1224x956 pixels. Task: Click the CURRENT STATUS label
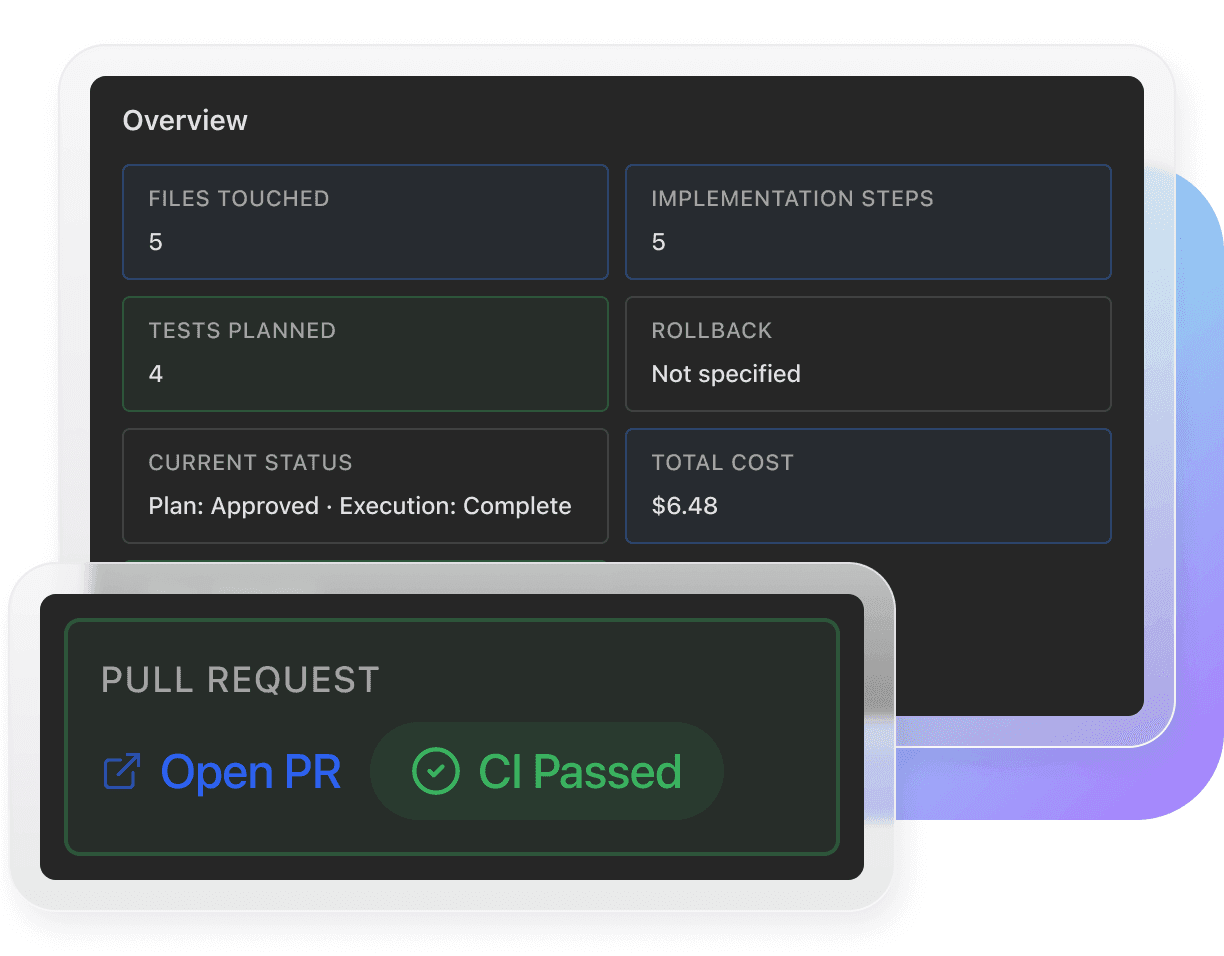pyautogui.click(x=251, y=463)
